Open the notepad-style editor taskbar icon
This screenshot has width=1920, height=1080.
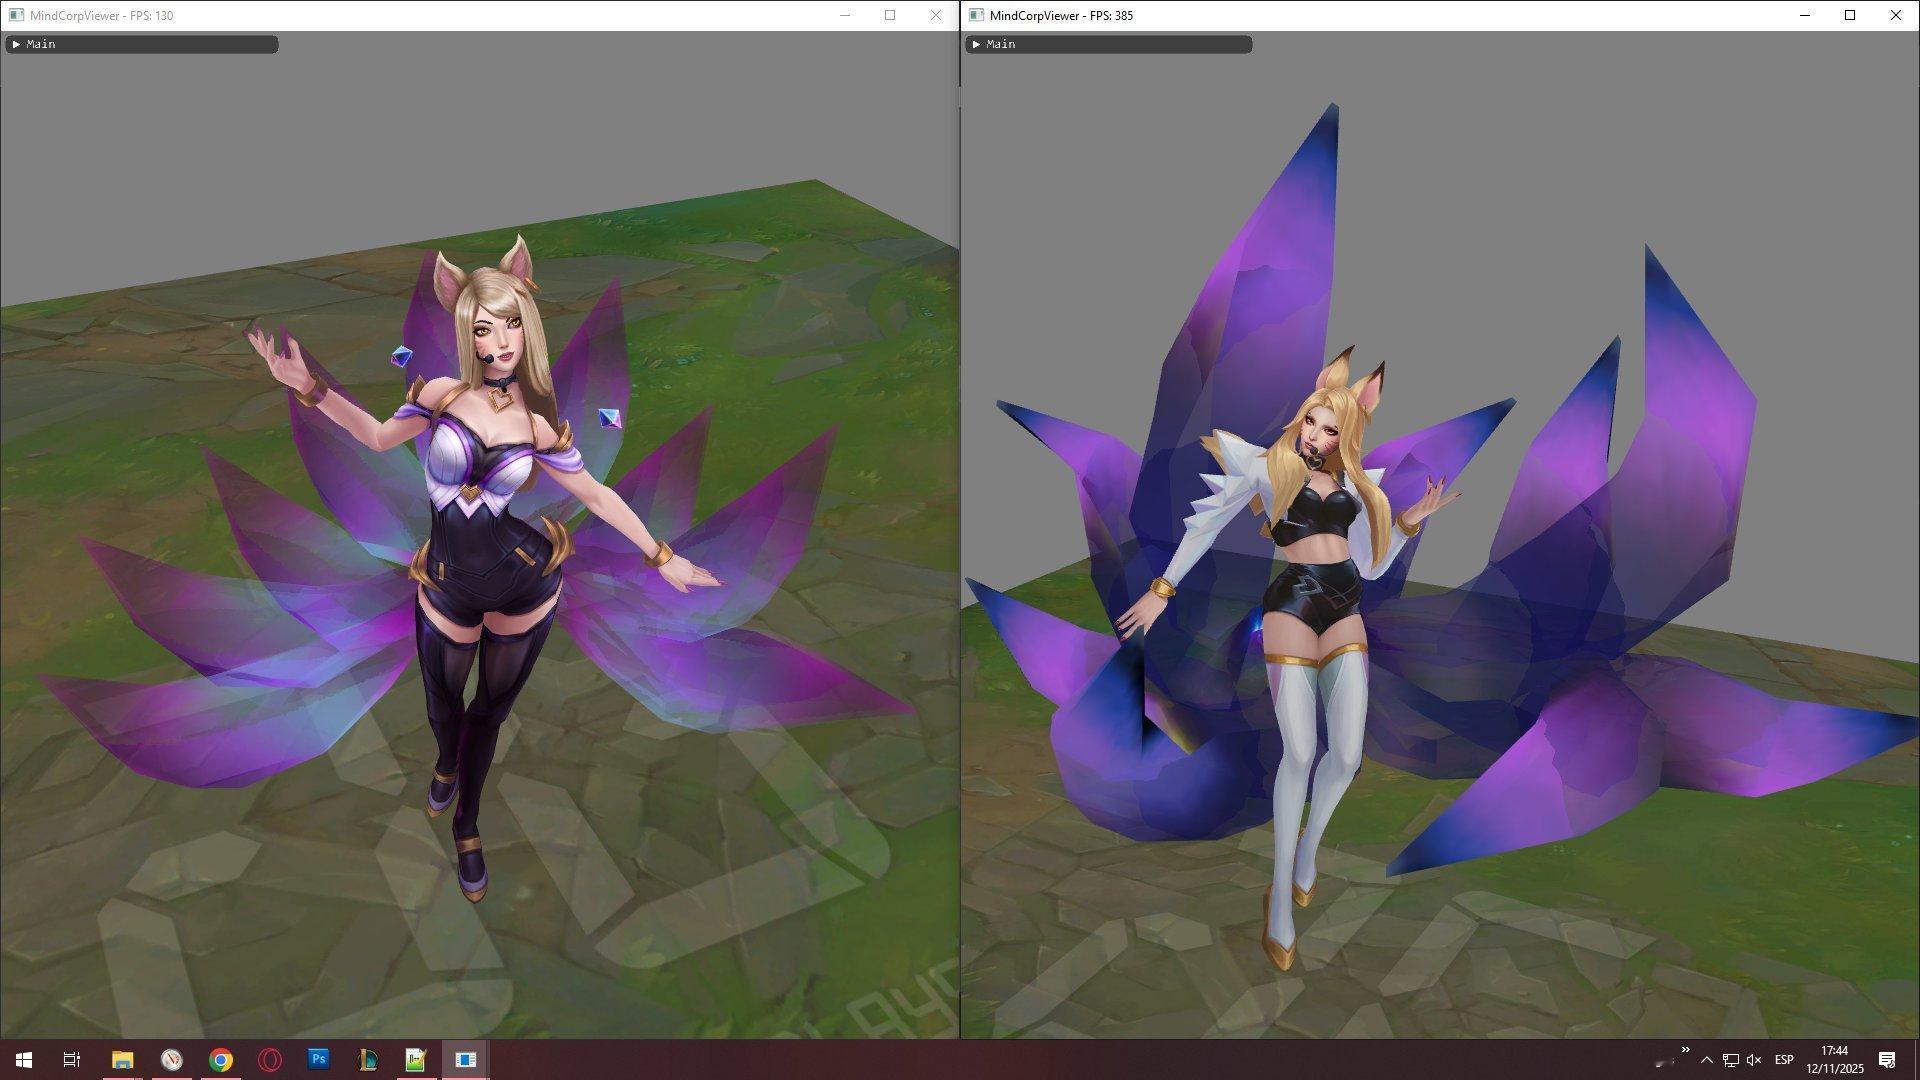pos(416,1060)
